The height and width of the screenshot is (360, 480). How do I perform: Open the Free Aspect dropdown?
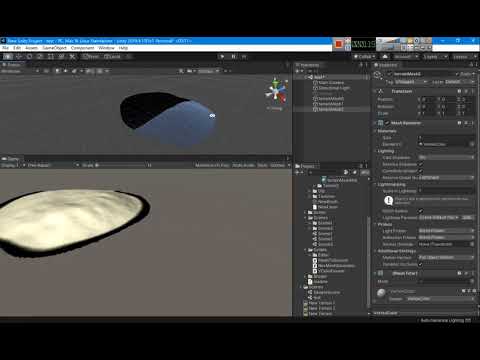point(53,165)
